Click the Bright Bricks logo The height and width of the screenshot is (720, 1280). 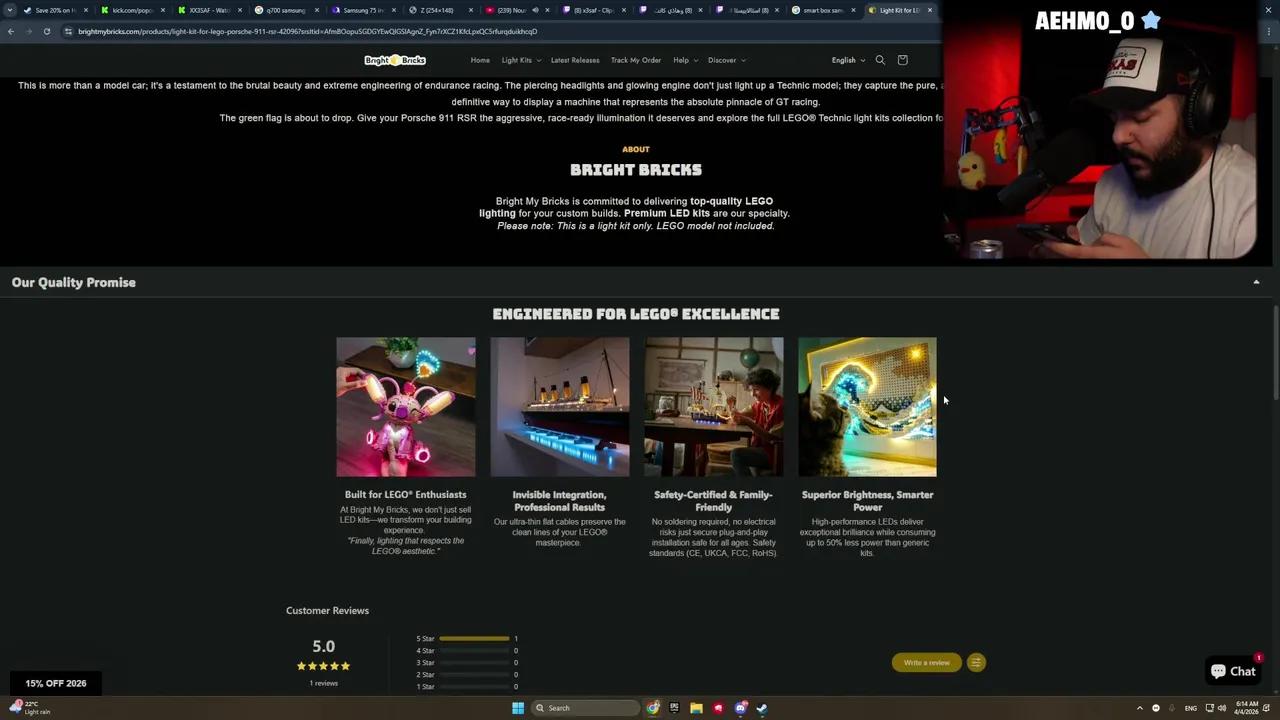click(x=395, y=60)
